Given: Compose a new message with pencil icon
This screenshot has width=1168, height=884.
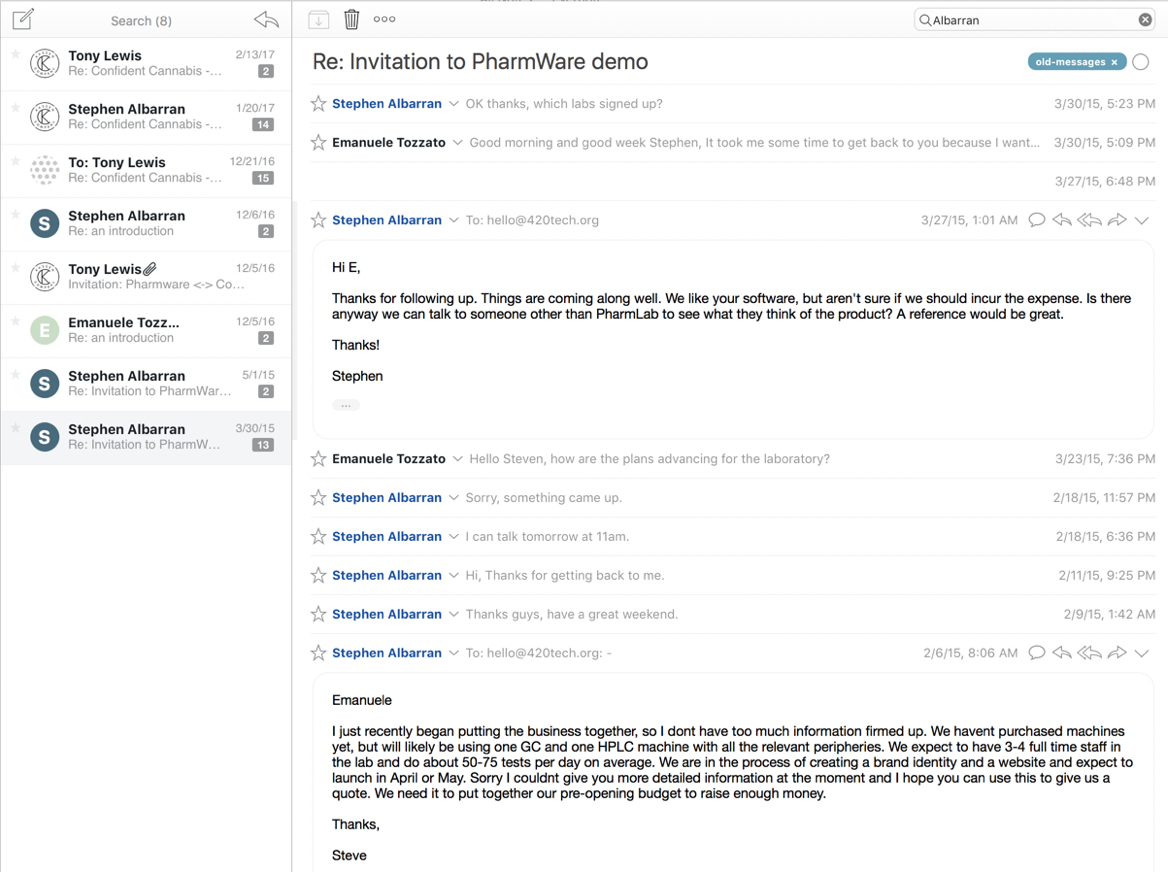Looking at the screenshot, I should click(x=23, y=19).
